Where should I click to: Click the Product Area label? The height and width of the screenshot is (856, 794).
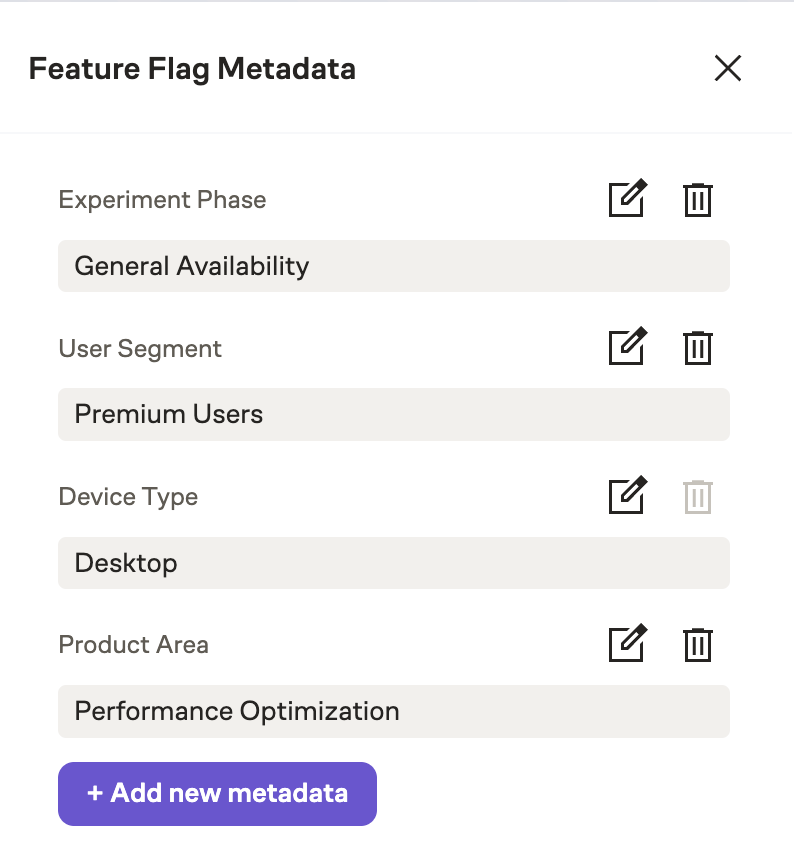click(x=133, y=645)
